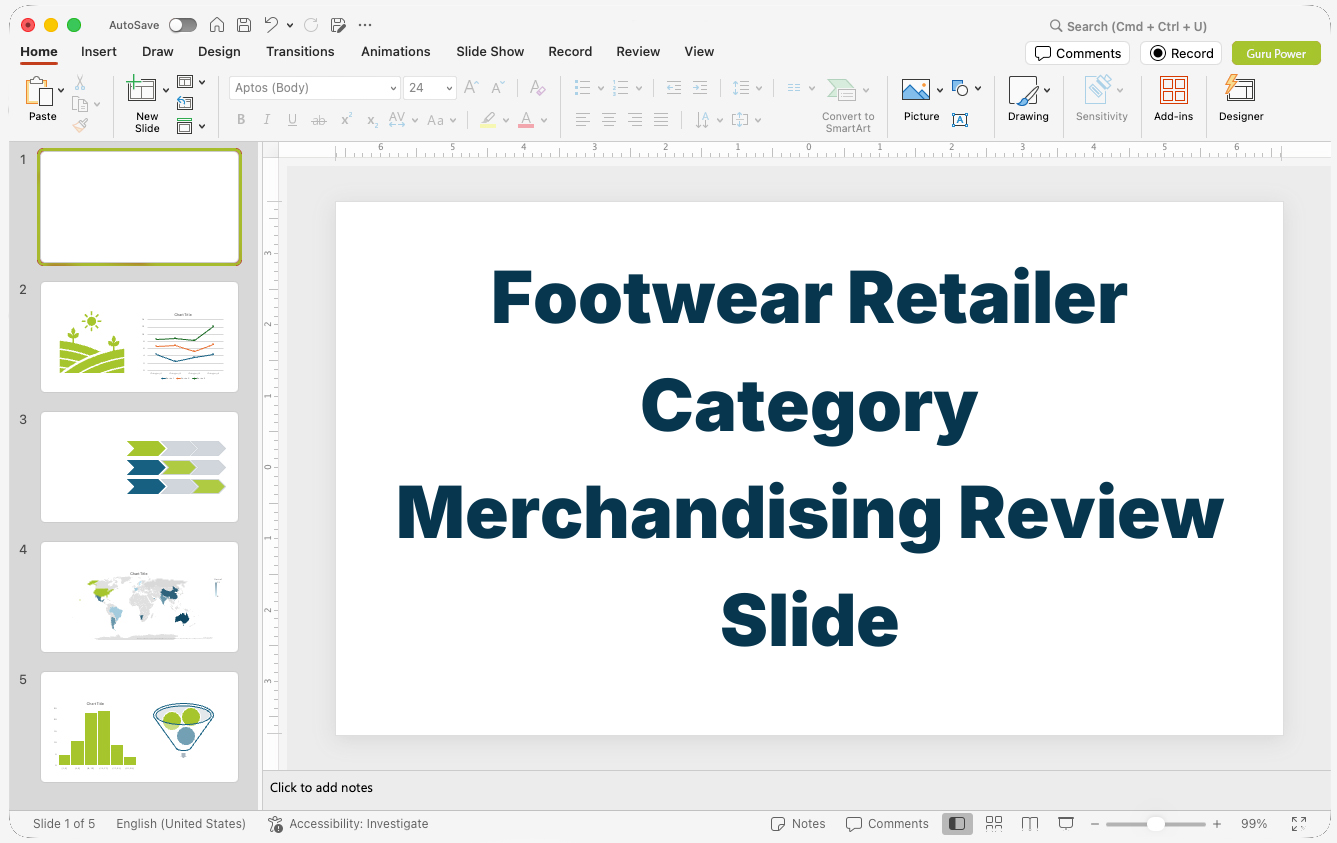Decrease font size with small A icon
Image resolution: width=1337 pixels, height=843 pixels.
pos(498,88)
